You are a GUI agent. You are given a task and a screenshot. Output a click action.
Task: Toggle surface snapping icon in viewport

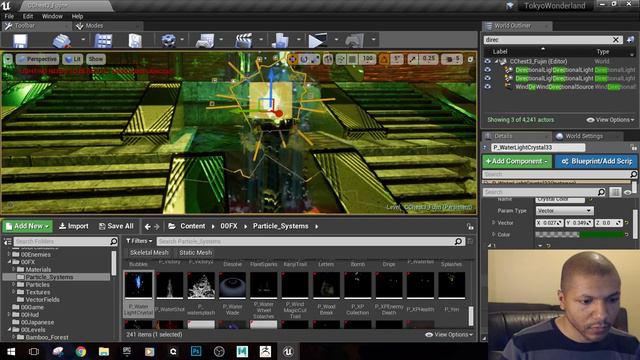pyautogui.click(x=340, y=60)
